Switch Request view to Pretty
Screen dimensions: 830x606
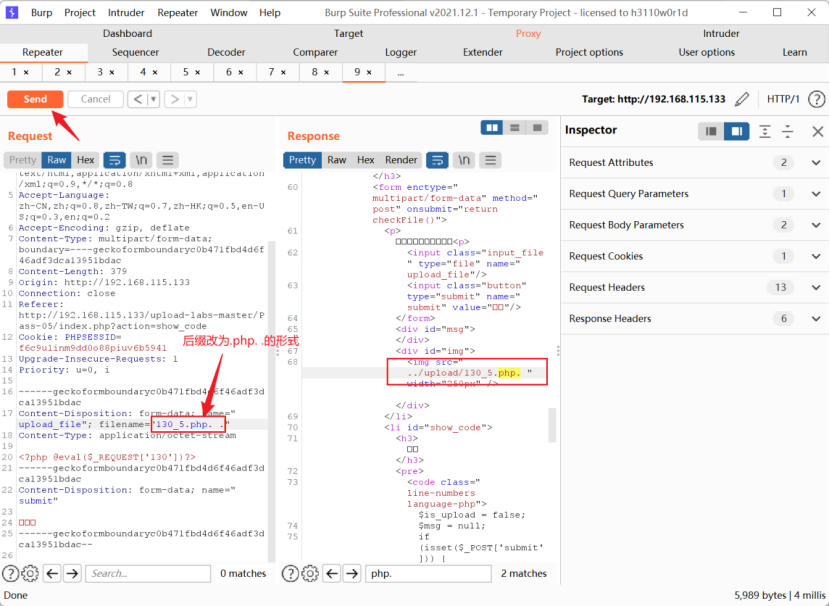click(x=23, y=160)
